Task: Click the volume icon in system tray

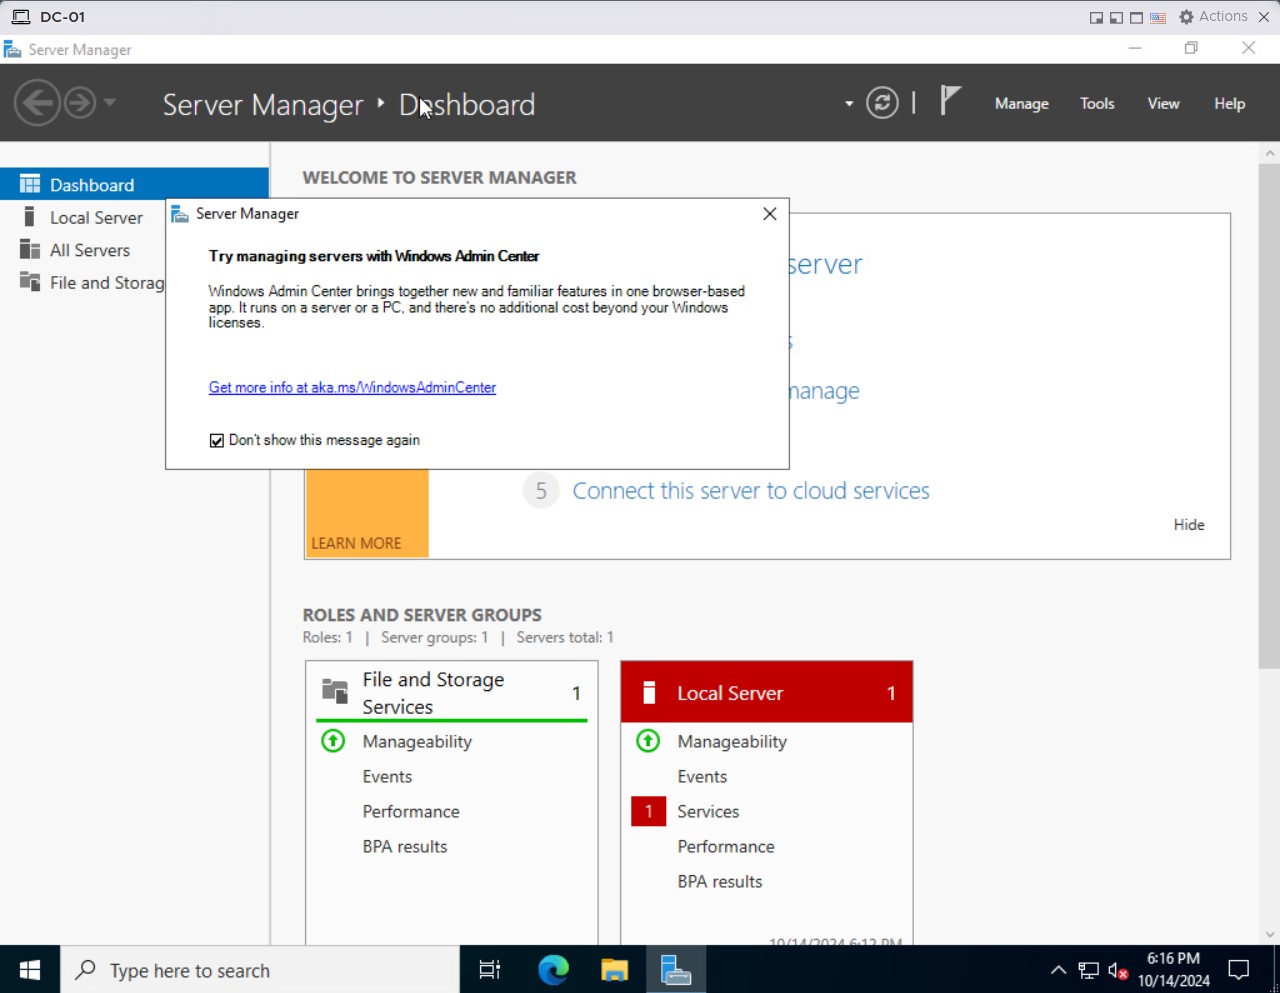Action: (1118, 970)
